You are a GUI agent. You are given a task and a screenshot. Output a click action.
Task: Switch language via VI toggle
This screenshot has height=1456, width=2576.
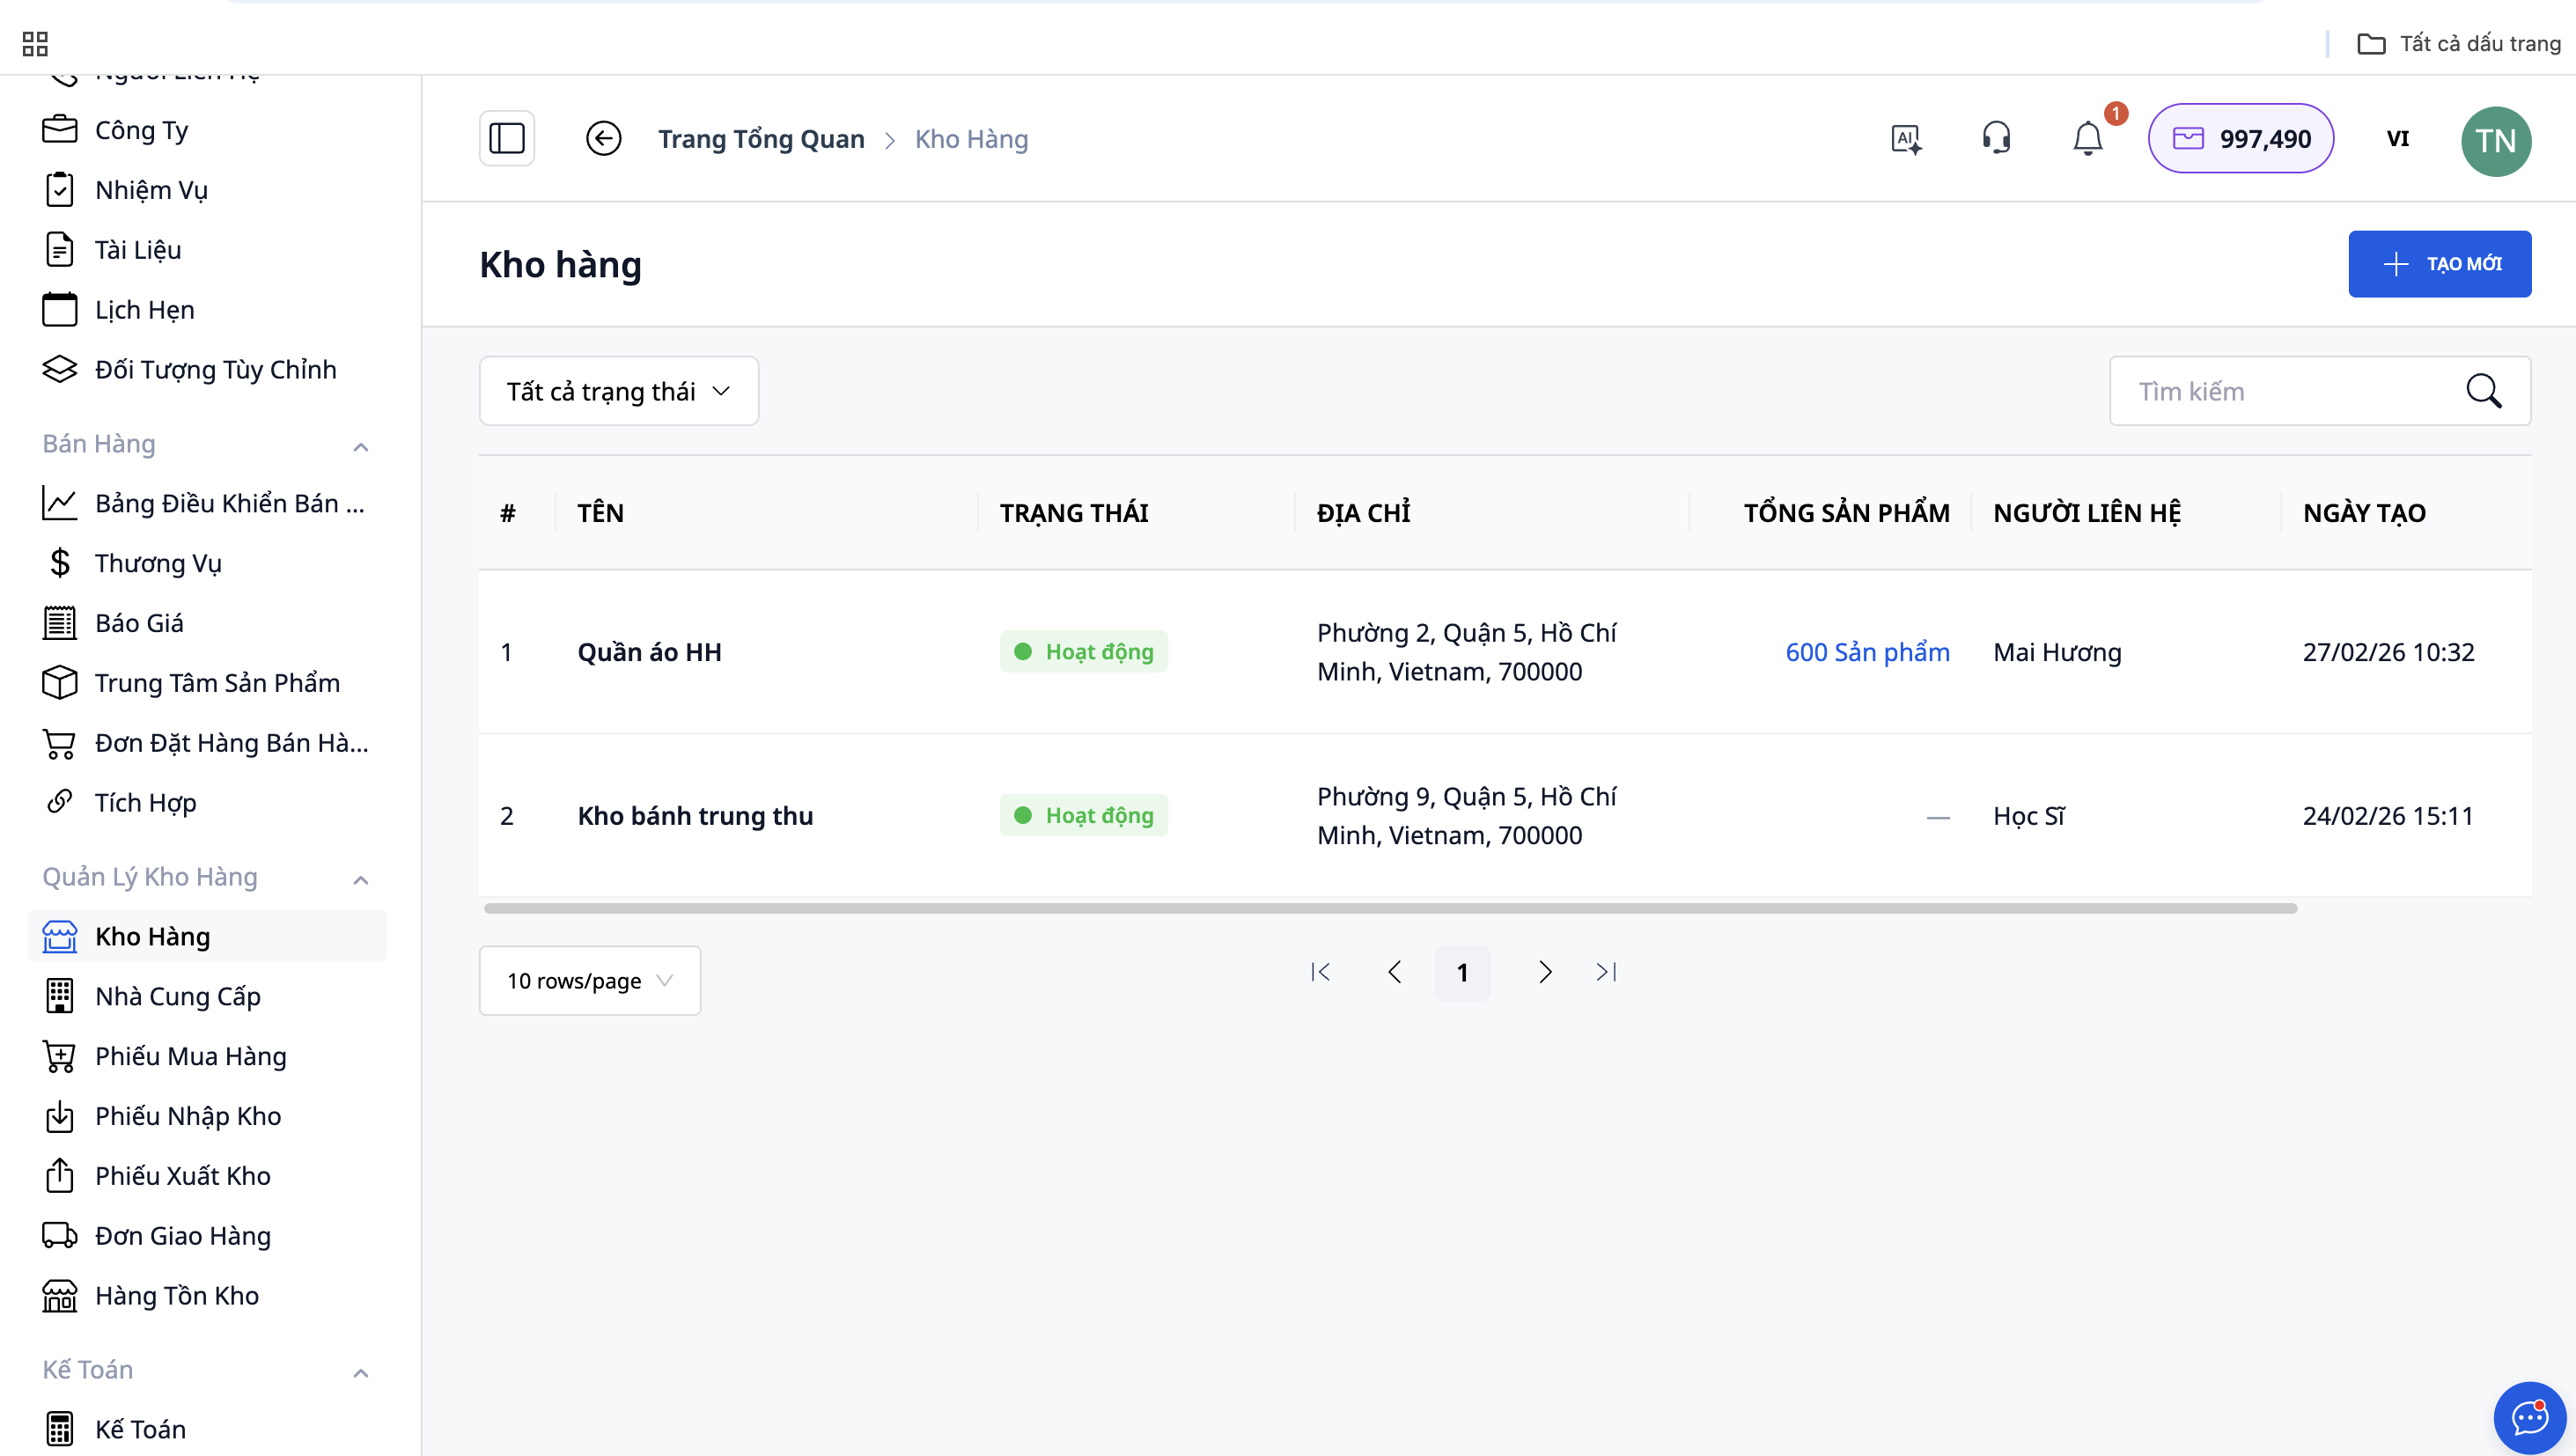pos(2397,138)
